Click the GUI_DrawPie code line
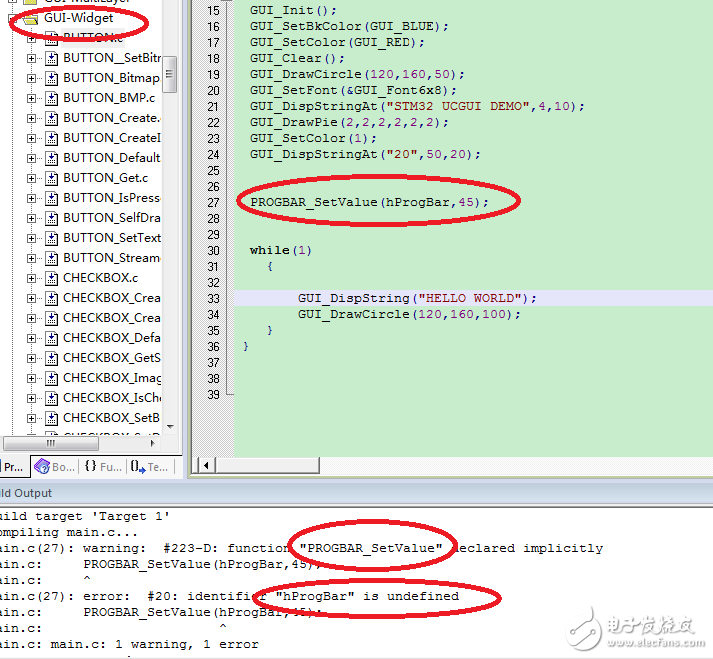This screenshot has height=659, width=713. (x=349, y=122)
